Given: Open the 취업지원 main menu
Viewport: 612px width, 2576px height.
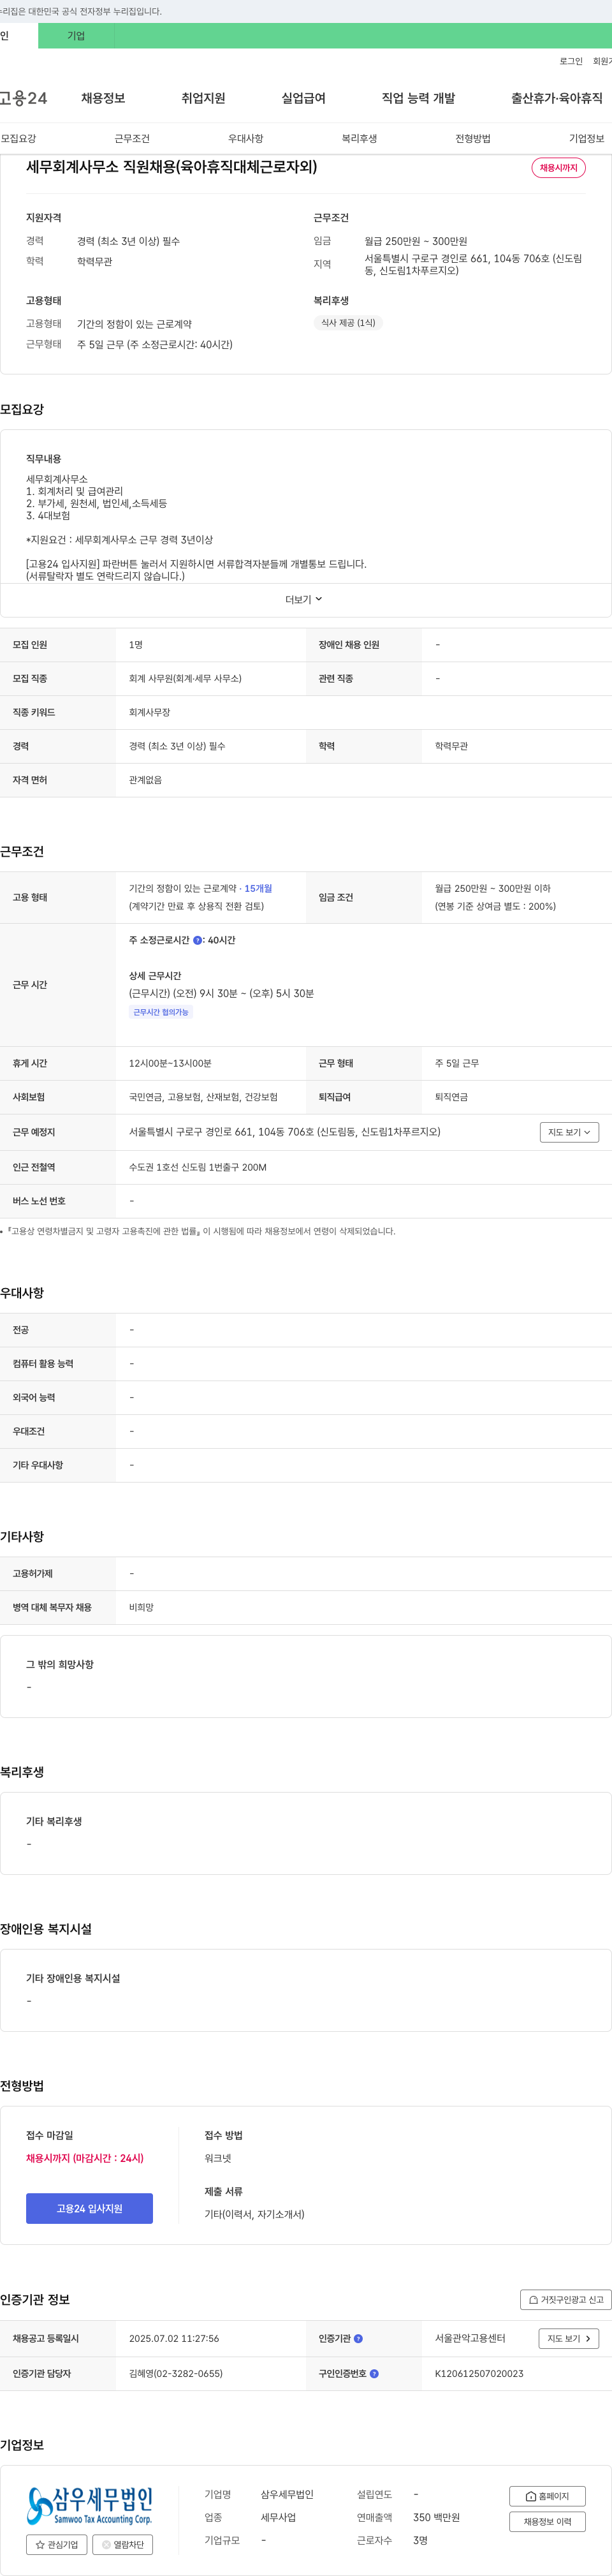Looking at the screenshot, I should point(203,98).
